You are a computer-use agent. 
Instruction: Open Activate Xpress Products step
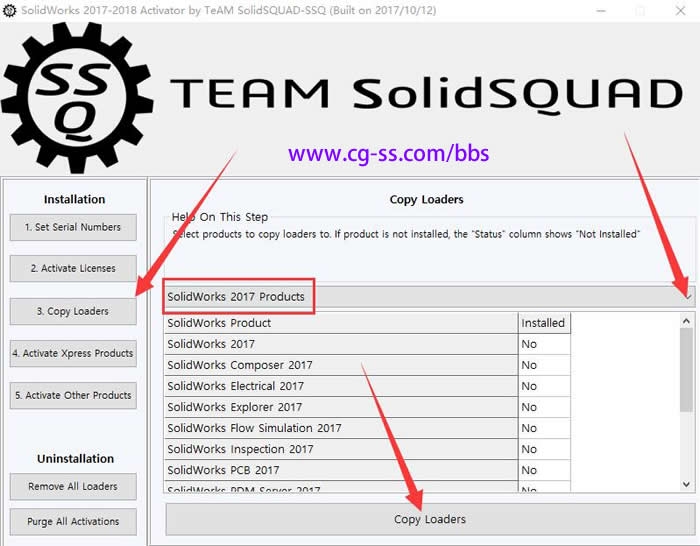click(73, 353)
